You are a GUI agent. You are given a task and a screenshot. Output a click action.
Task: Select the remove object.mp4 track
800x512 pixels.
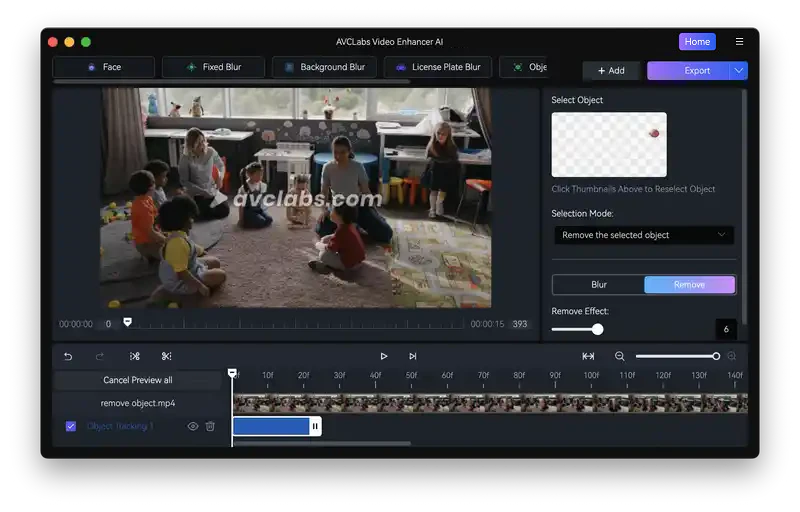pyautogui.click(x=138, y=403)
